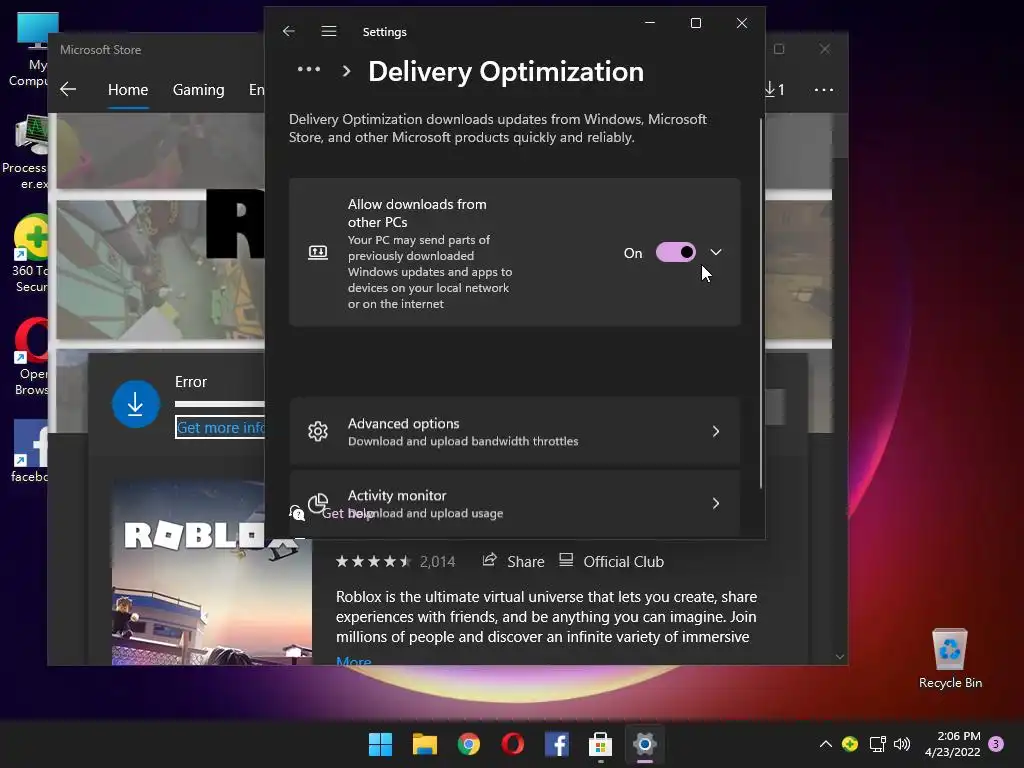Click the 360 security tray icon
This screenshot has height=768, width=1024.
click(x=850, y=744)
